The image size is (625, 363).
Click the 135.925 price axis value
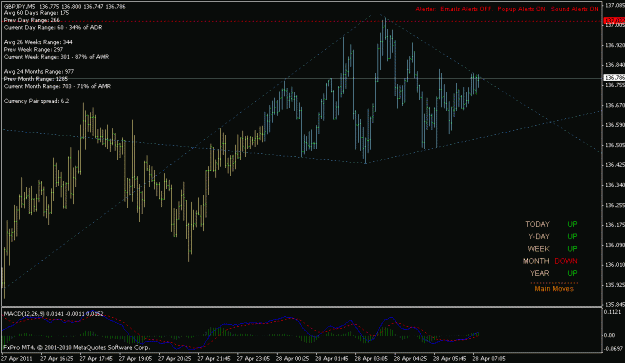click(x=615, y=285)
